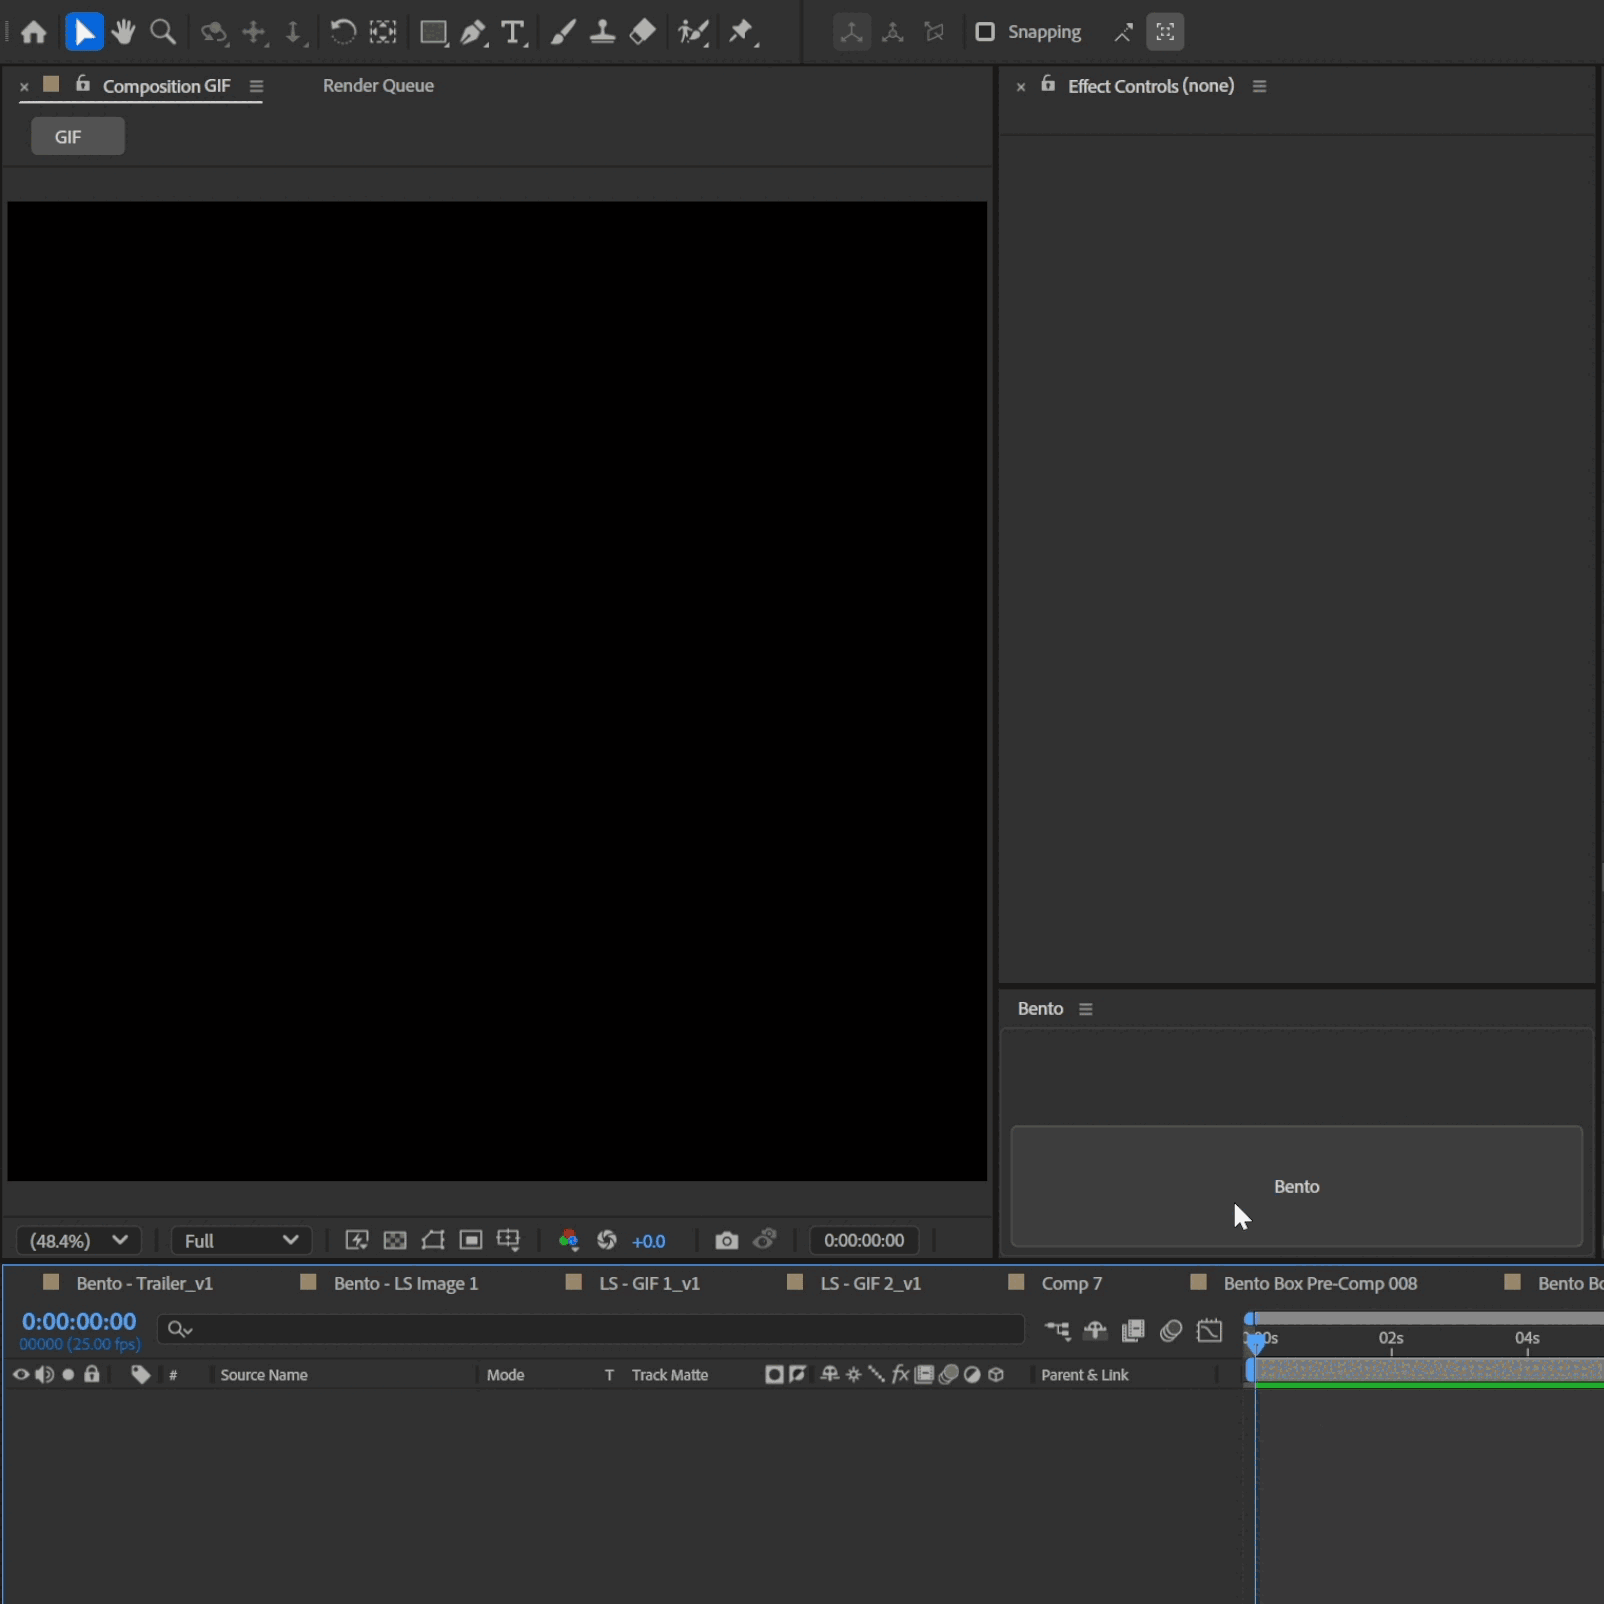This screenshot has width=1604, height=1604.
Task: Toggle snap along edges extend option
Action: coord(1124,32)
